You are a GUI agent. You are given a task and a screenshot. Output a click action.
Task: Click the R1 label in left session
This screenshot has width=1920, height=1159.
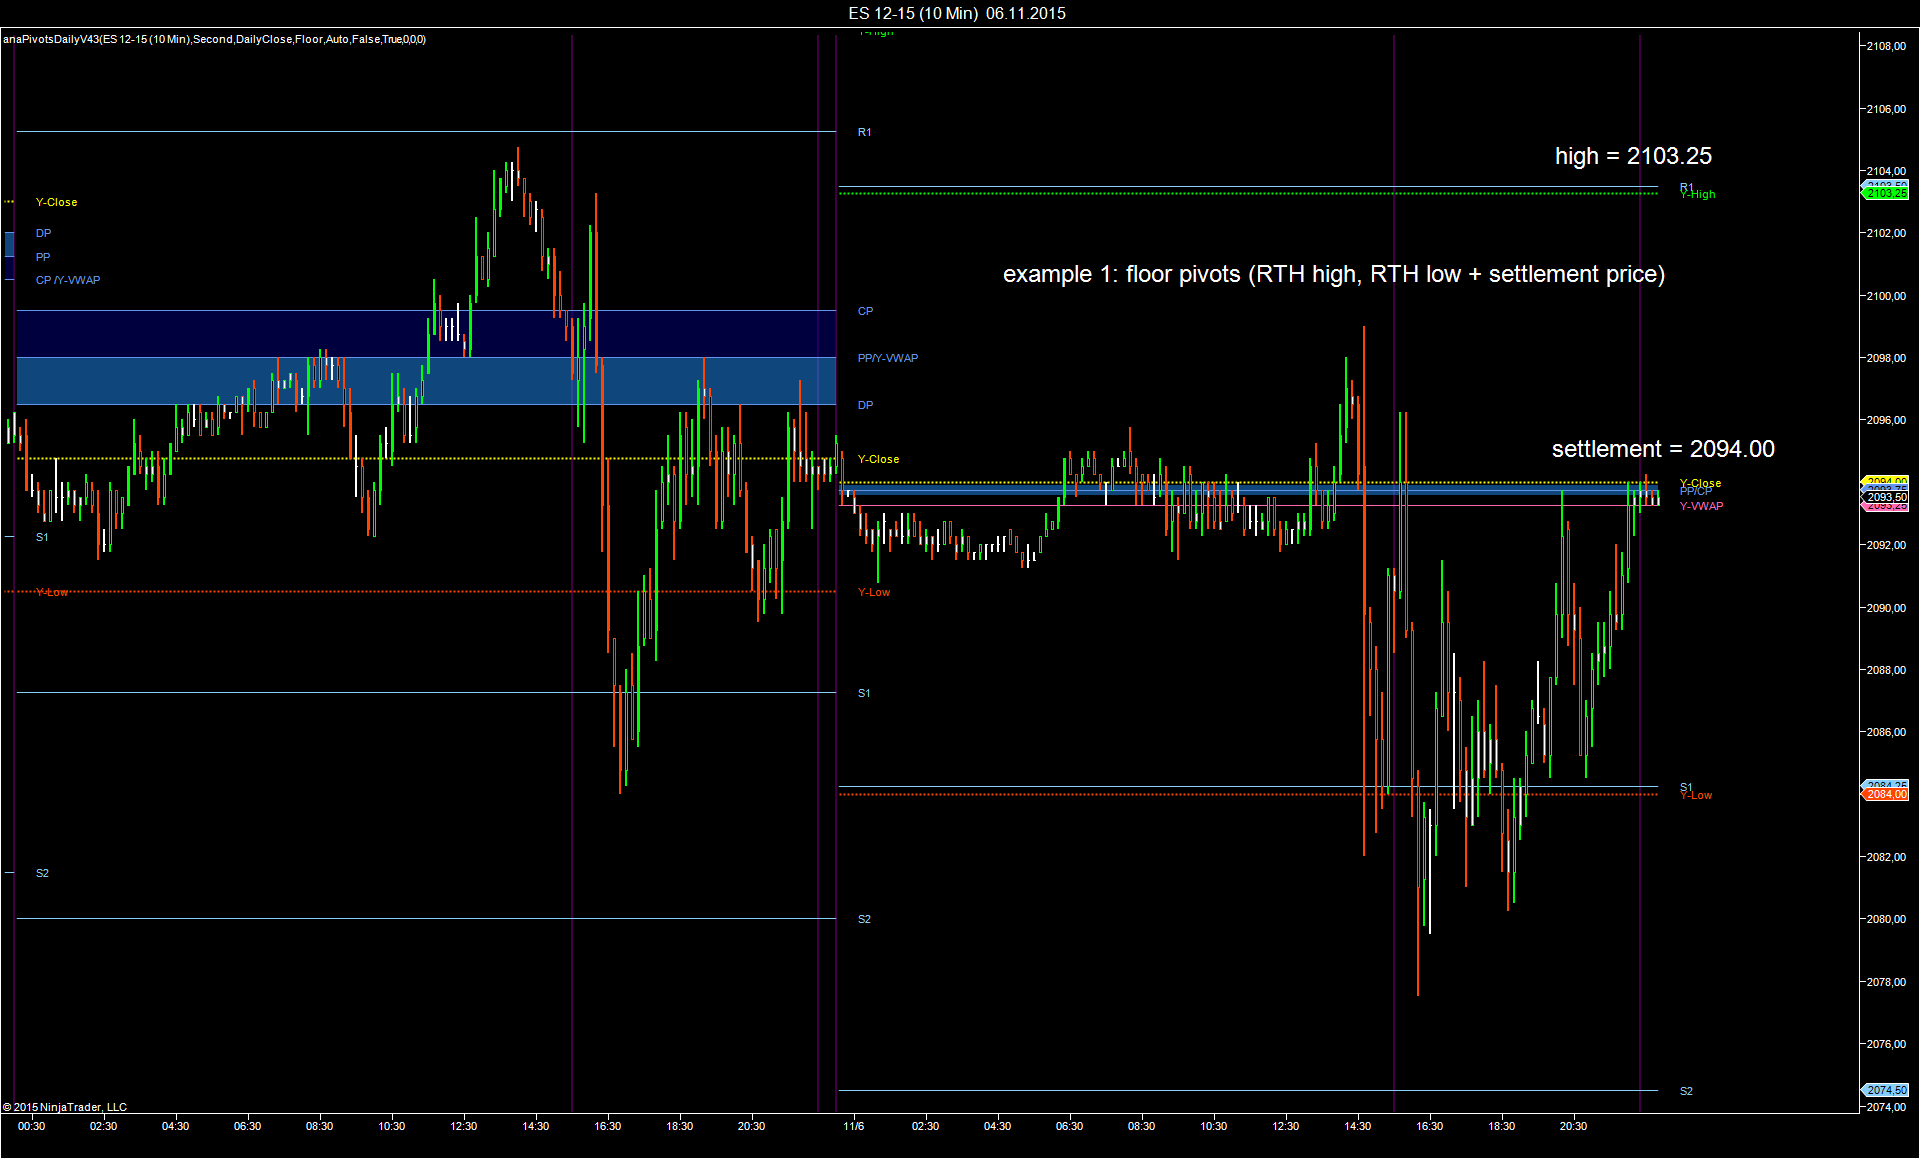865,132
